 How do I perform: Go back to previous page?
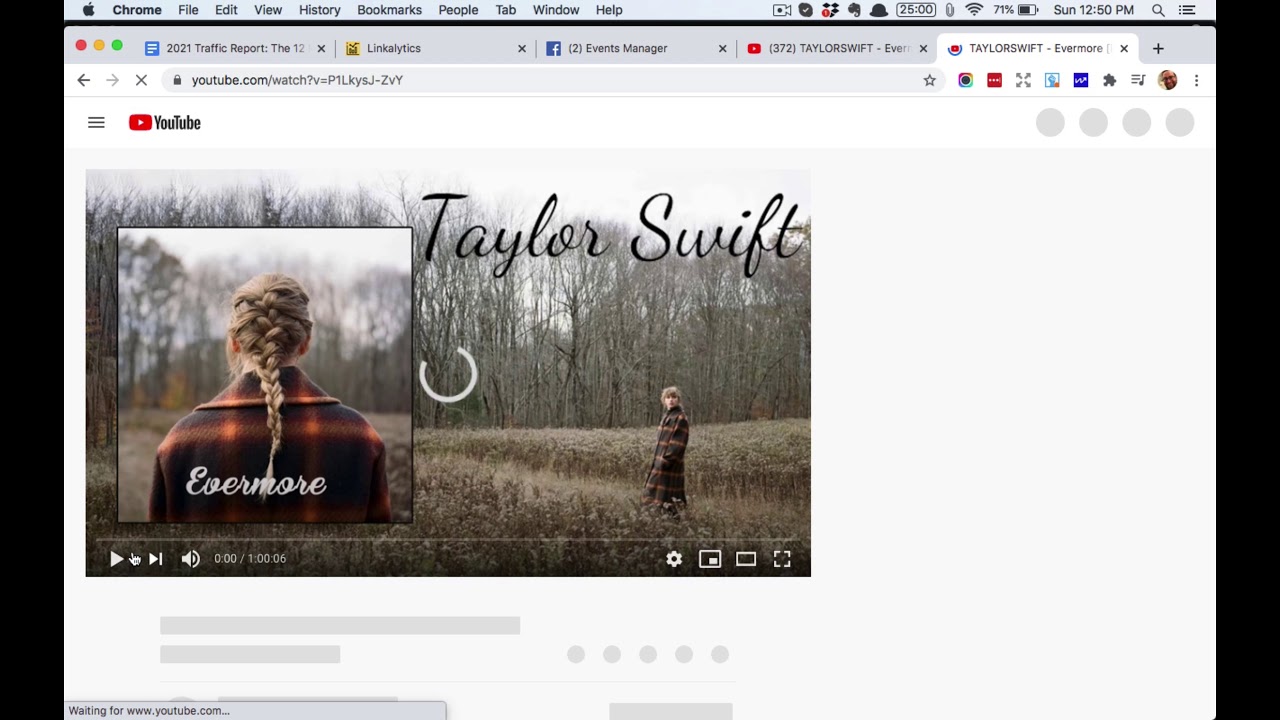tap(84, 80)
